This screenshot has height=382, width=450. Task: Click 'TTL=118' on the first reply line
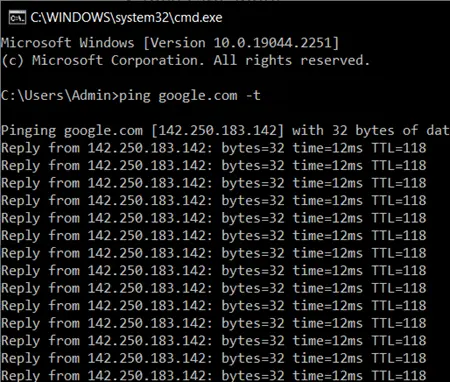tap(399, 148)
